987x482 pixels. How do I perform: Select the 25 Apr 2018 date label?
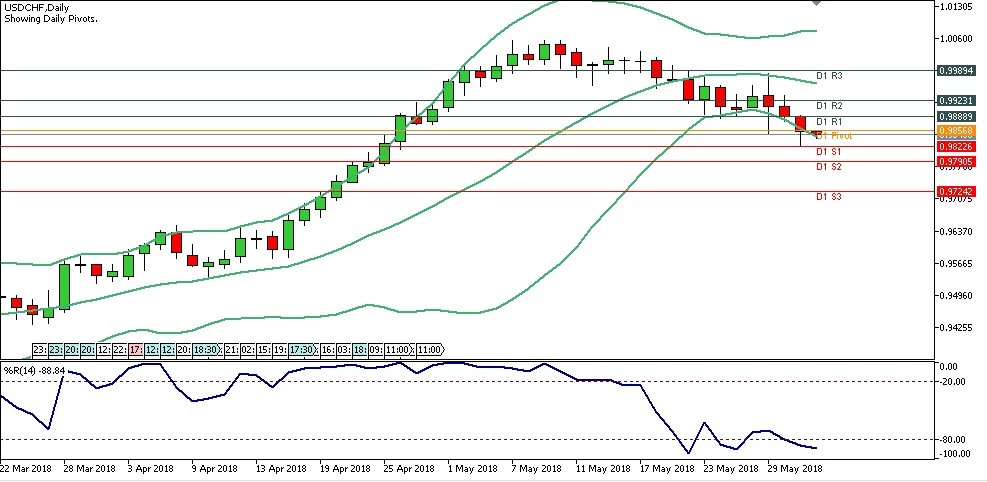pos(409,469)
